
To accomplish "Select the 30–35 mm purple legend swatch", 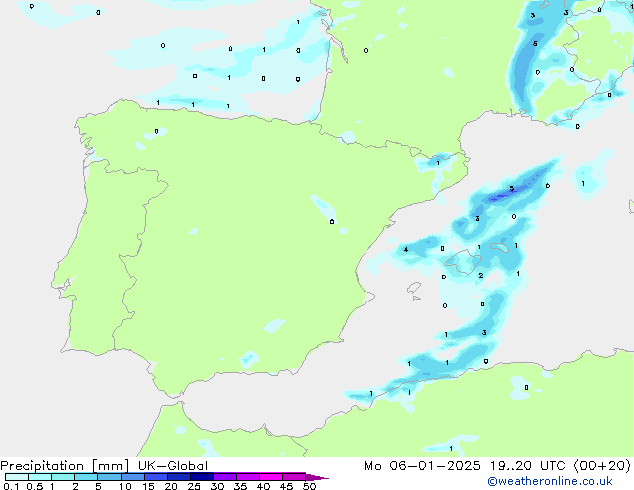I will click(x=225, y=477).
